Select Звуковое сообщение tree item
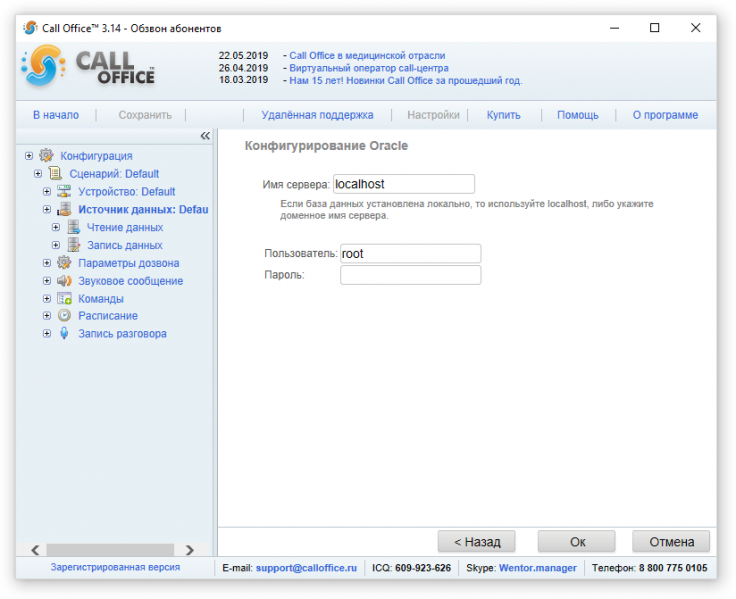This screenshot has width=736, height=599. (130, 281)
